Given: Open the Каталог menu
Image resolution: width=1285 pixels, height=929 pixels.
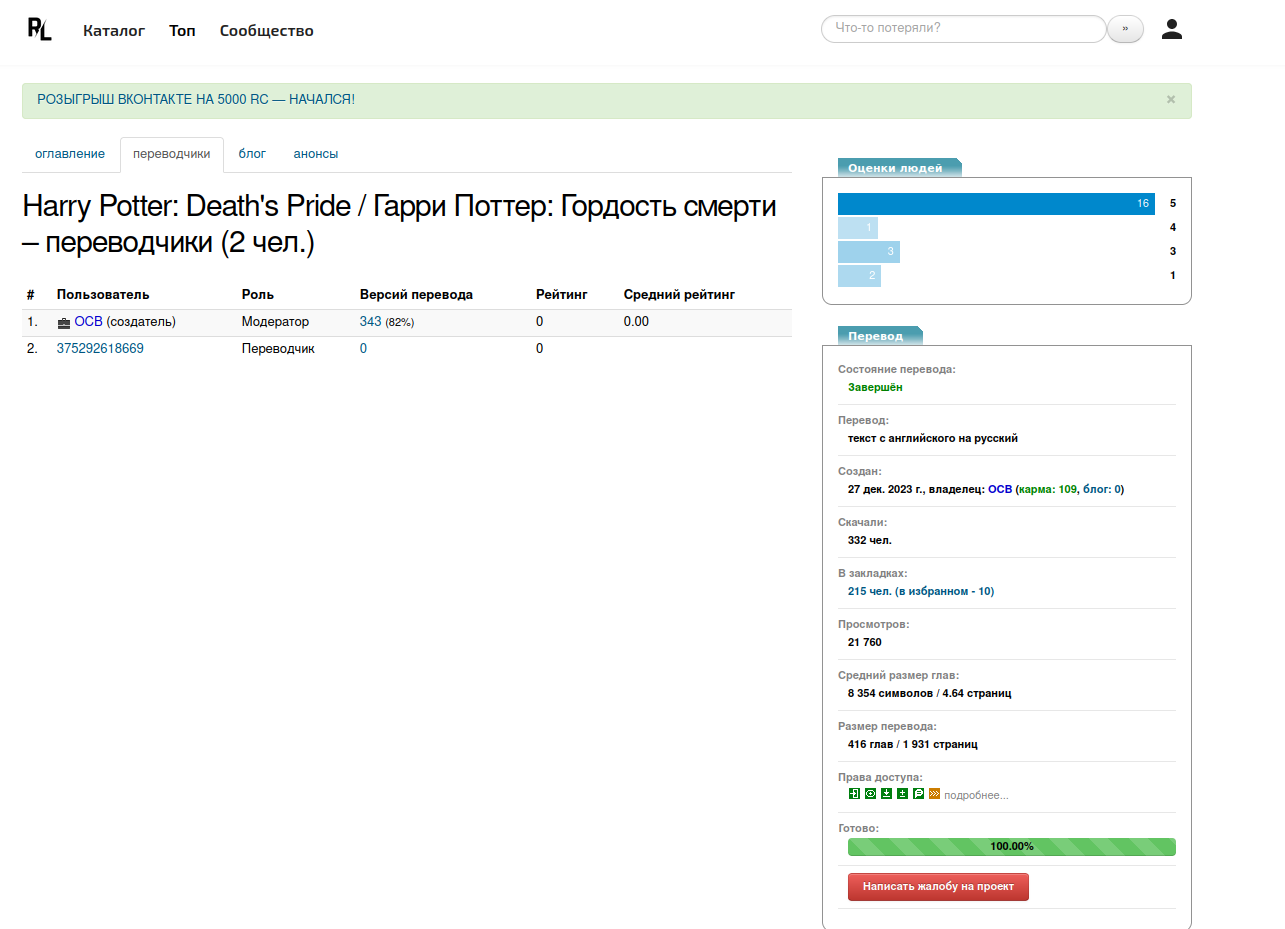Looking at the screenshot, I should (114, 31).
